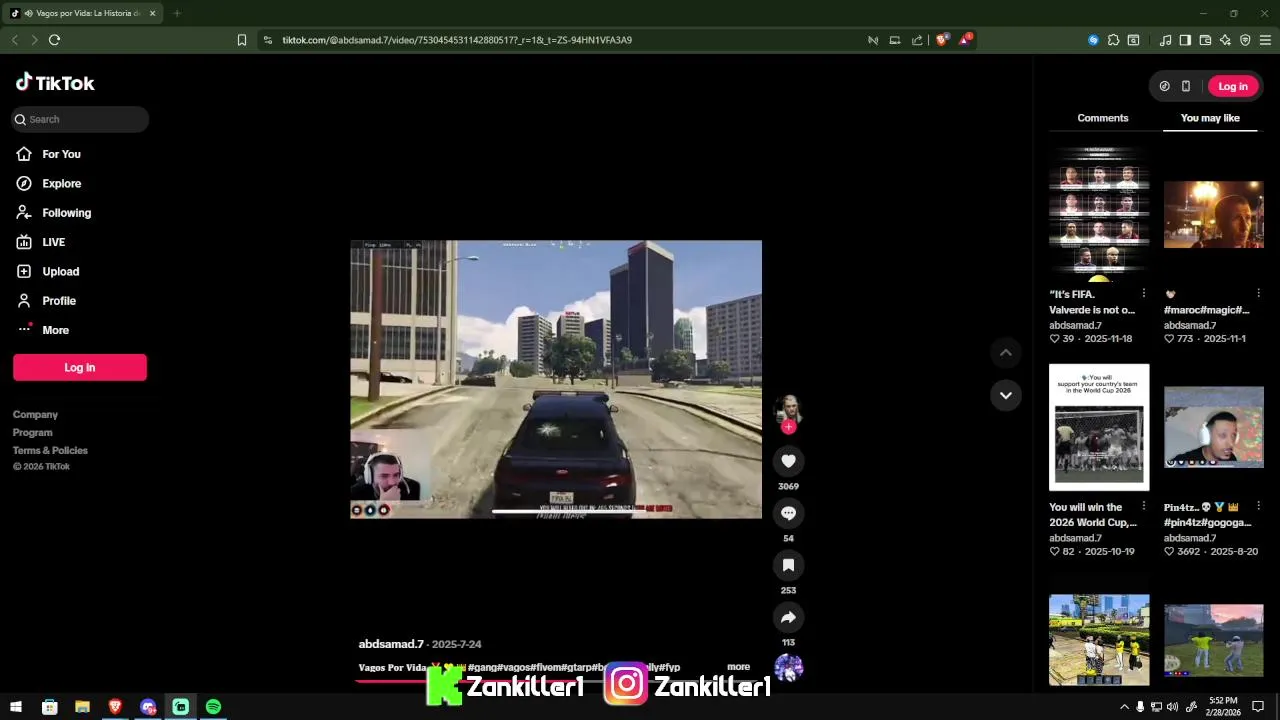
Task: Open the Brave Wallet icon
Action: 1205,40
